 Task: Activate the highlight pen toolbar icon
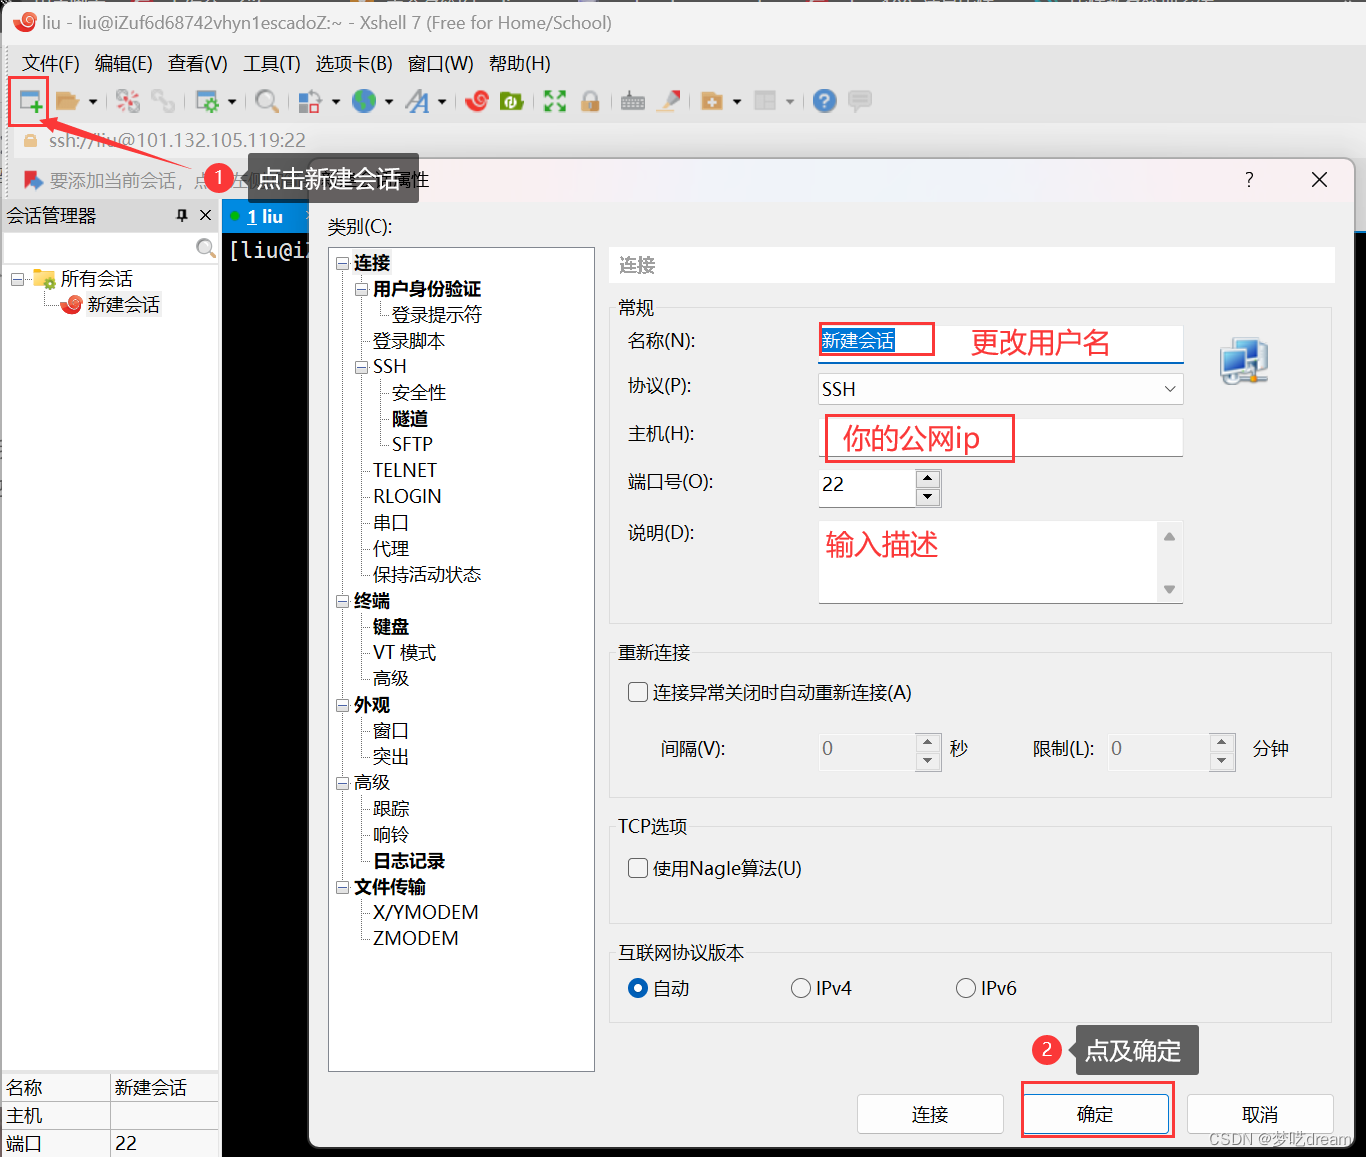pyautogui.click(x=668, y=101)
